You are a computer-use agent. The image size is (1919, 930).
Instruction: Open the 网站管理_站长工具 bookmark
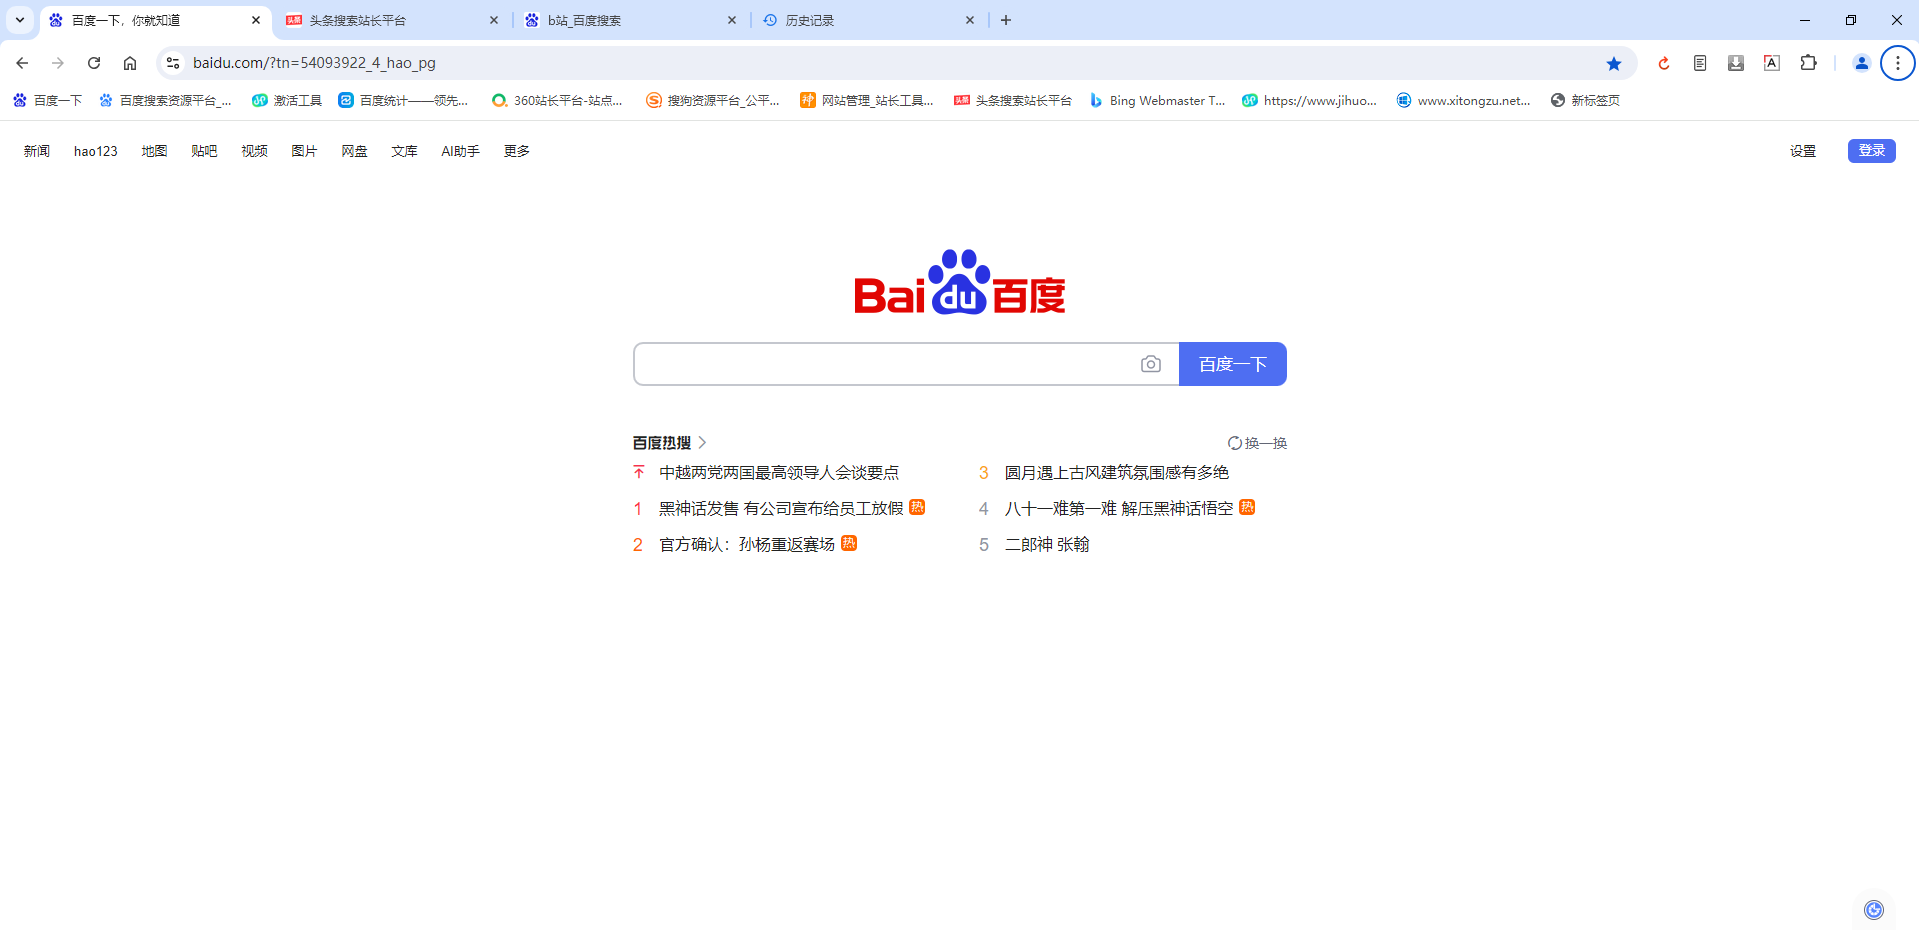pos(867,100)
